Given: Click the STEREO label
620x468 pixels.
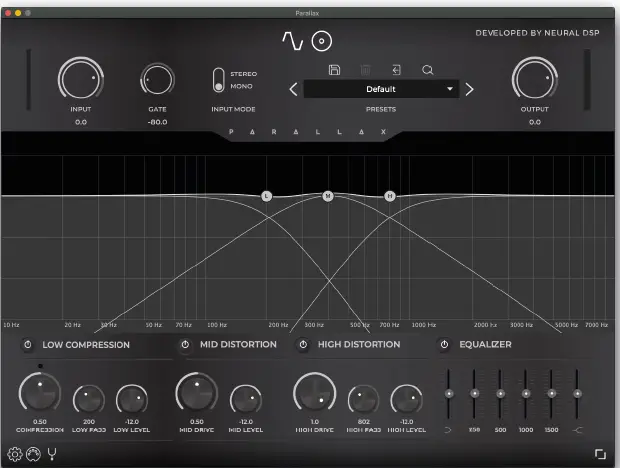Looking at the screenshot, I should click(x=244, y=74).
